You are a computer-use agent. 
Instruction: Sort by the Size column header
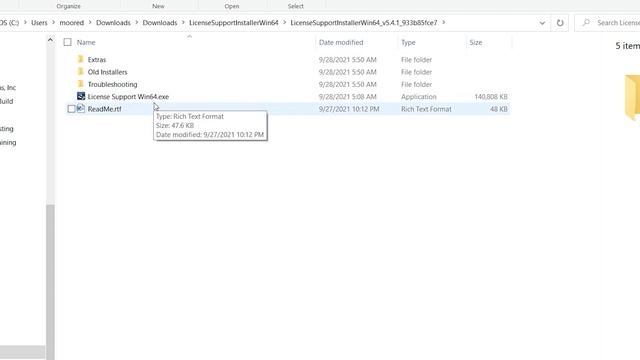(x=476, y=42)
